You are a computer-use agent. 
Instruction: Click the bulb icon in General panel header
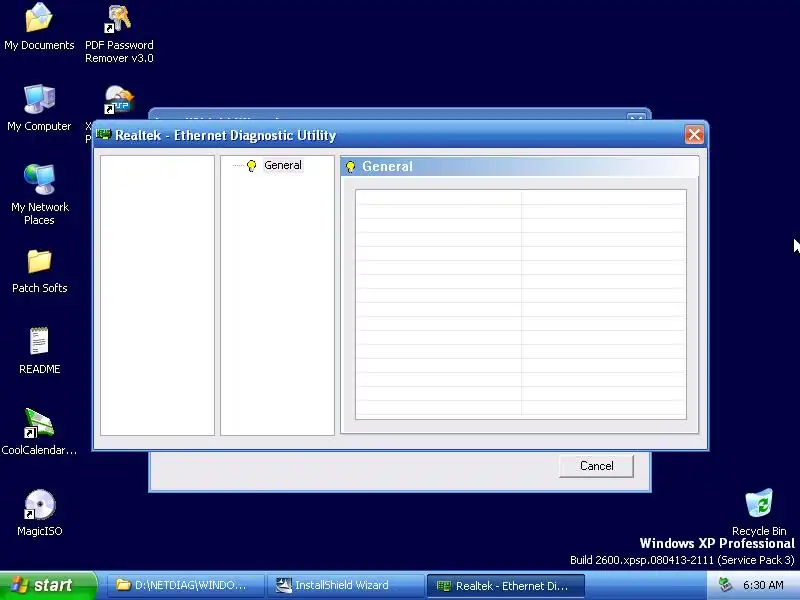[351, 167]
